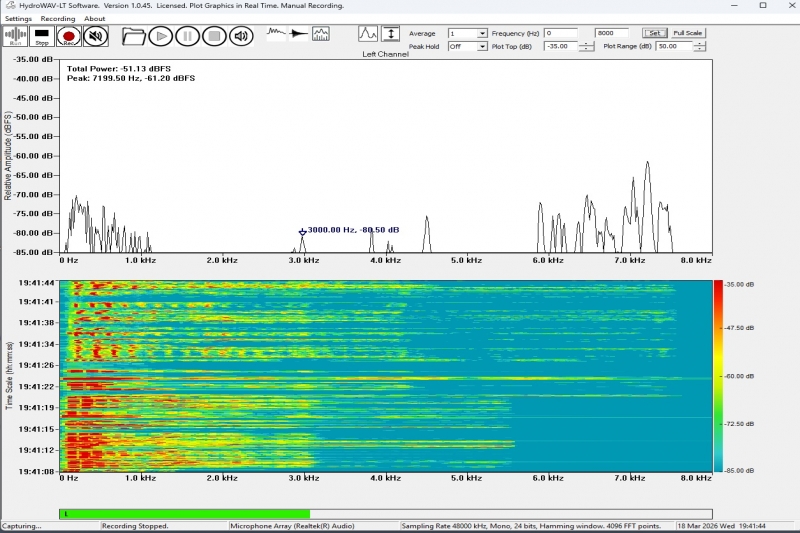The height and width of the screenshot is (533, 800).
Task: Toggle the playback volume speaker button
Action: [x=241, y=36]
